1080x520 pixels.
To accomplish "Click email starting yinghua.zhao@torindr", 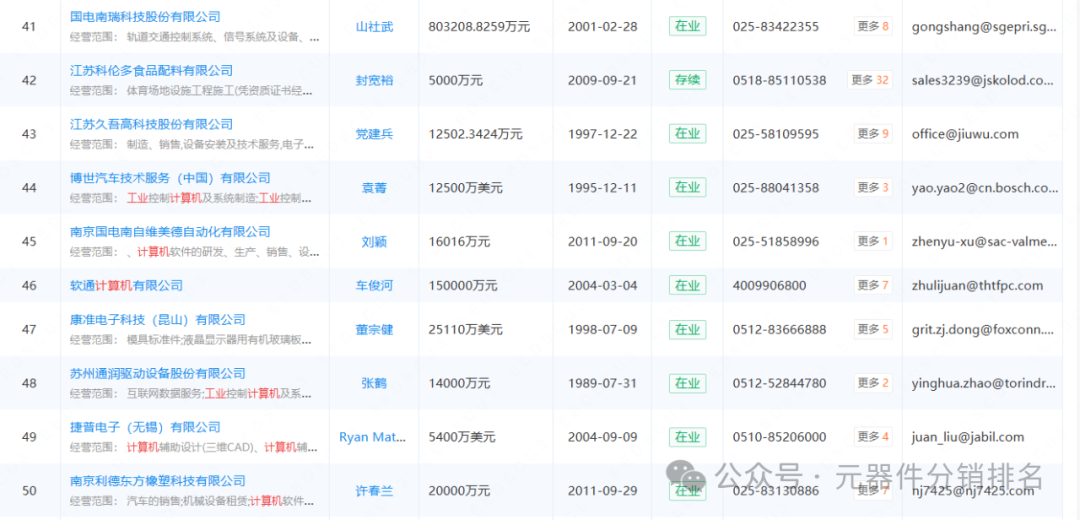I will point(984,383).
